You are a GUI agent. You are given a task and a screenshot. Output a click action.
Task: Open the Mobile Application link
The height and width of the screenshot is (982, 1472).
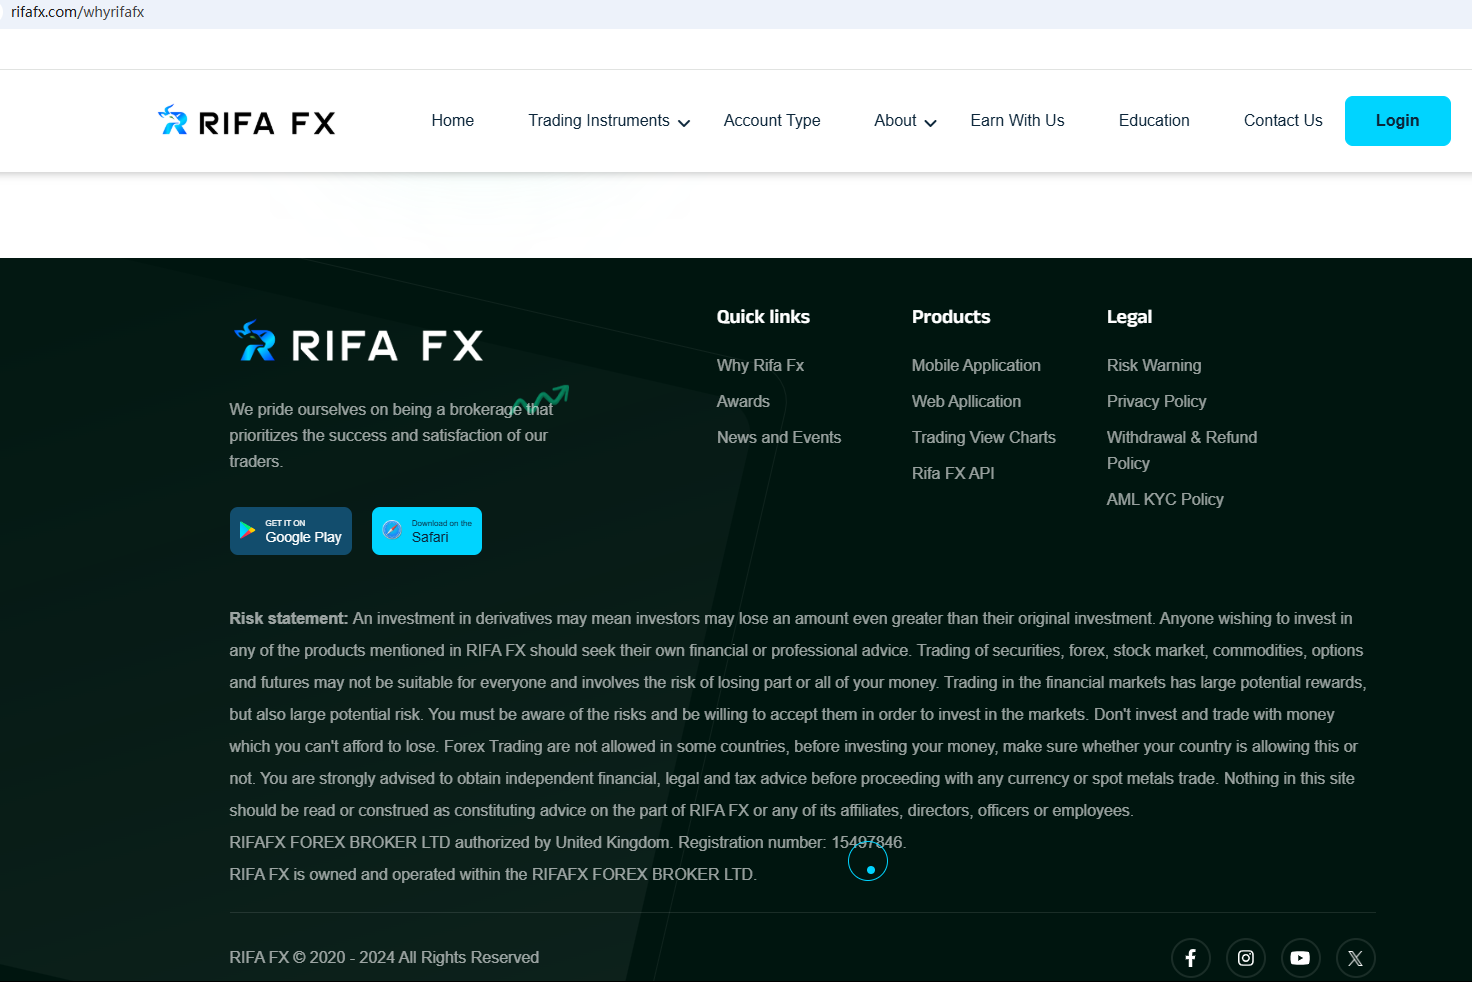point(976,365)
